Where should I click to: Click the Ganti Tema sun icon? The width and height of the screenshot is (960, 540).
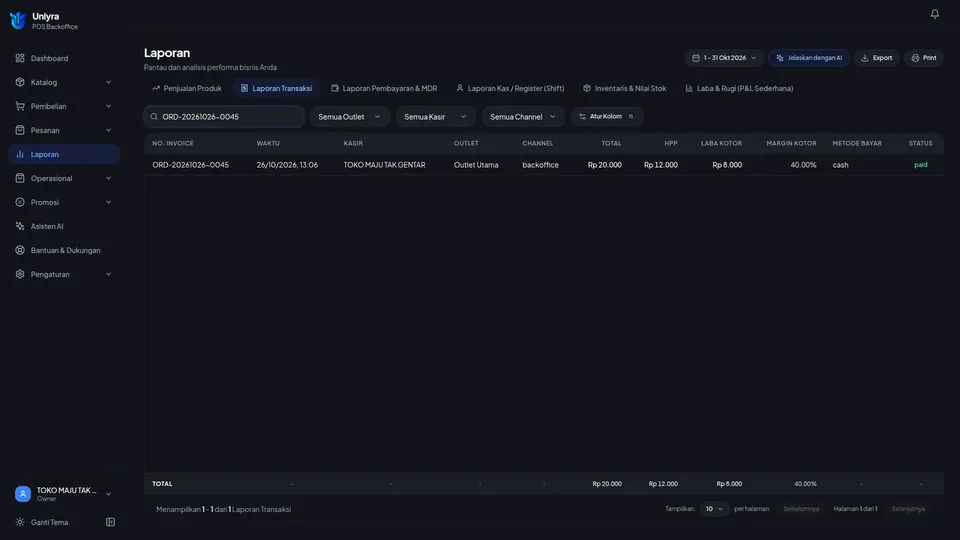point(20,522)
